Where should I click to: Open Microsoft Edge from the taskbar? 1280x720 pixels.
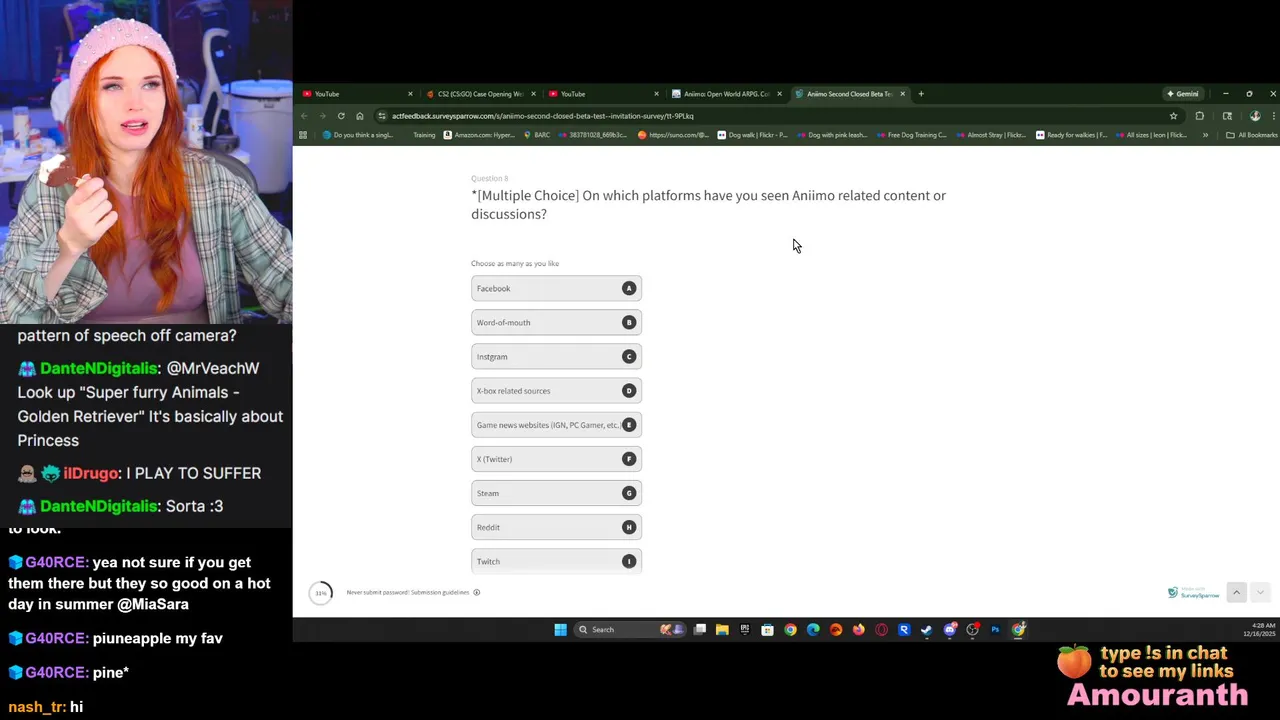click(x=813, y=630)
